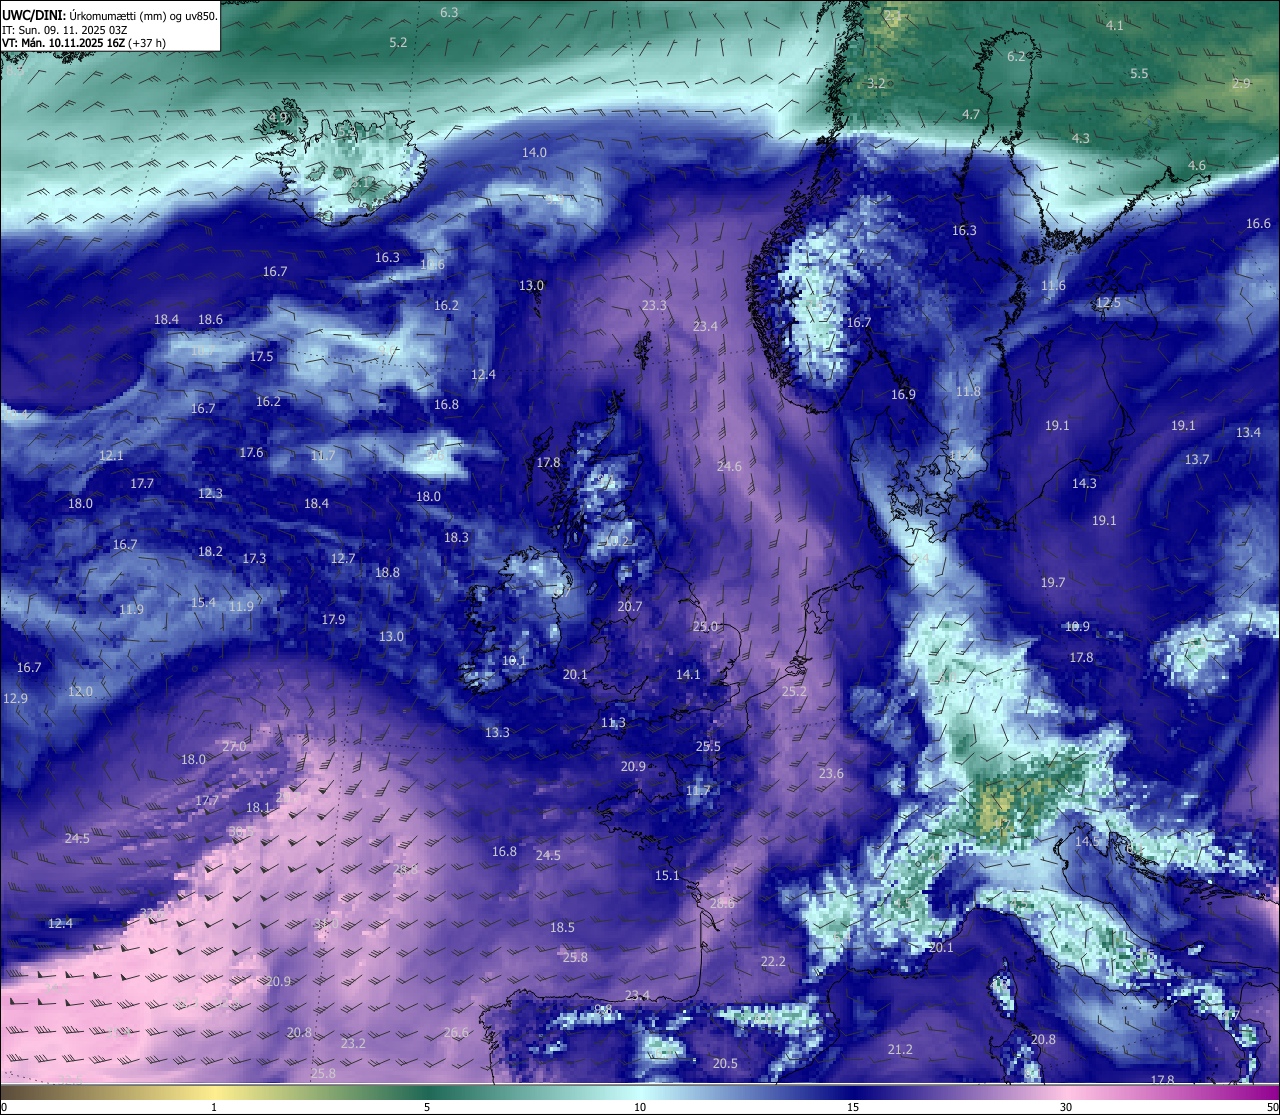Click the '27.0' map value
1280x1115 pixels.
(234, 746)
